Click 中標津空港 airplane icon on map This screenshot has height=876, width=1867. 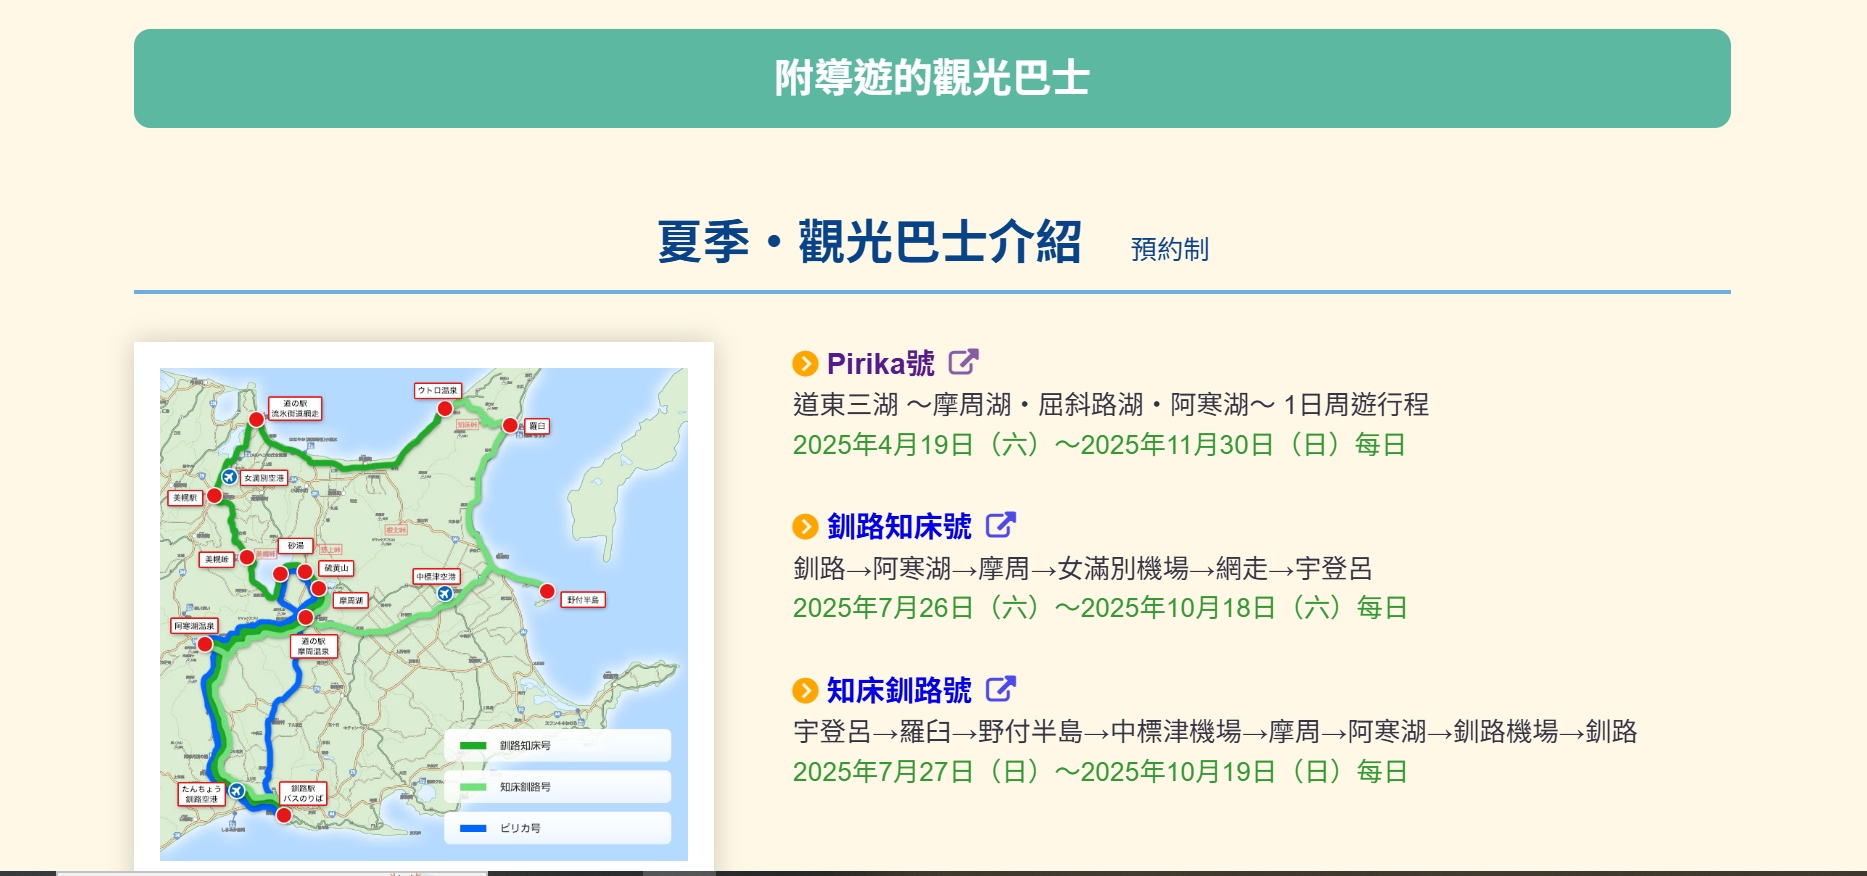(445, 593)
